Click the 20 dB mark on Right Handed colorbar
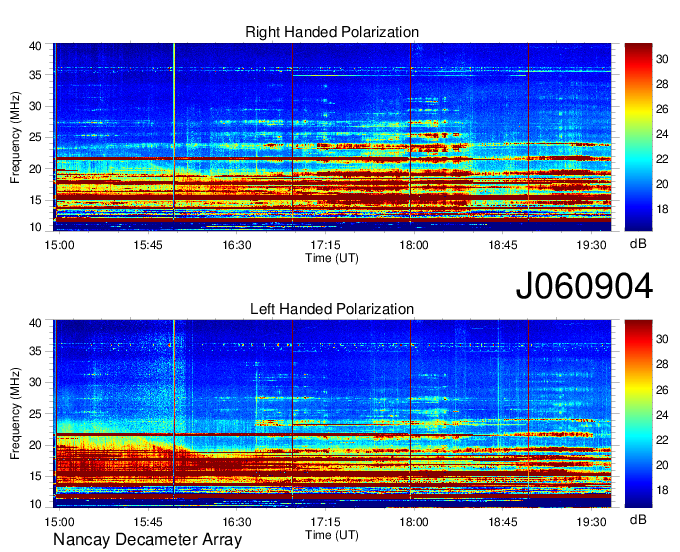 point(662,184)
